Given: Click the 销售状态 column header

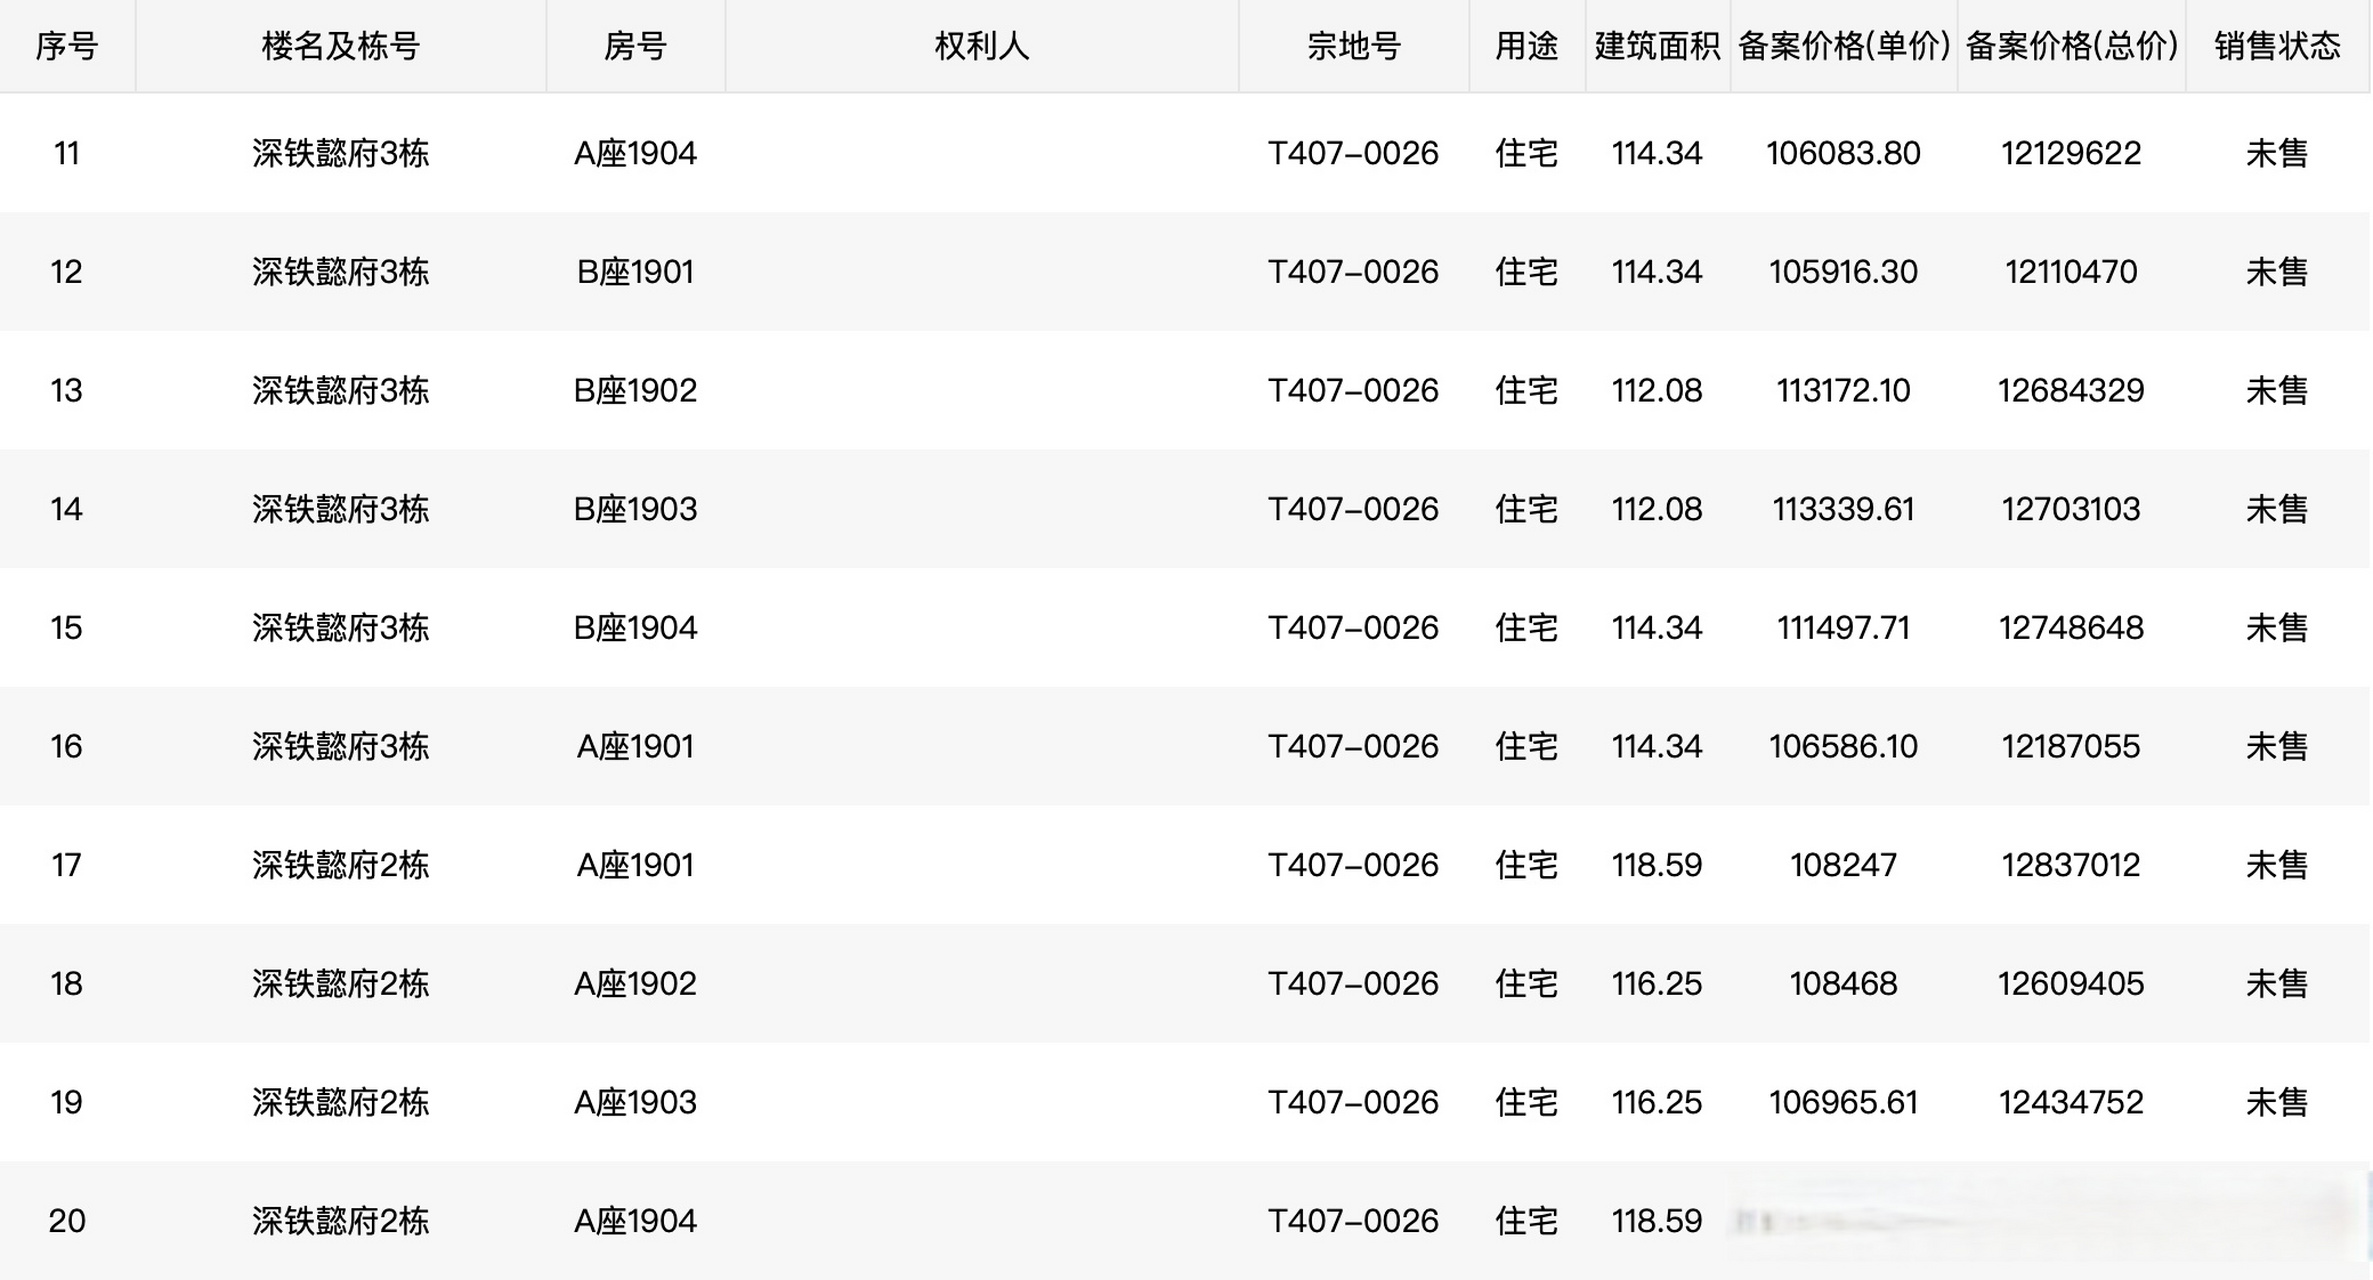Looking at the screenshot, I should pyautogui.click(x=2277, y=46).
